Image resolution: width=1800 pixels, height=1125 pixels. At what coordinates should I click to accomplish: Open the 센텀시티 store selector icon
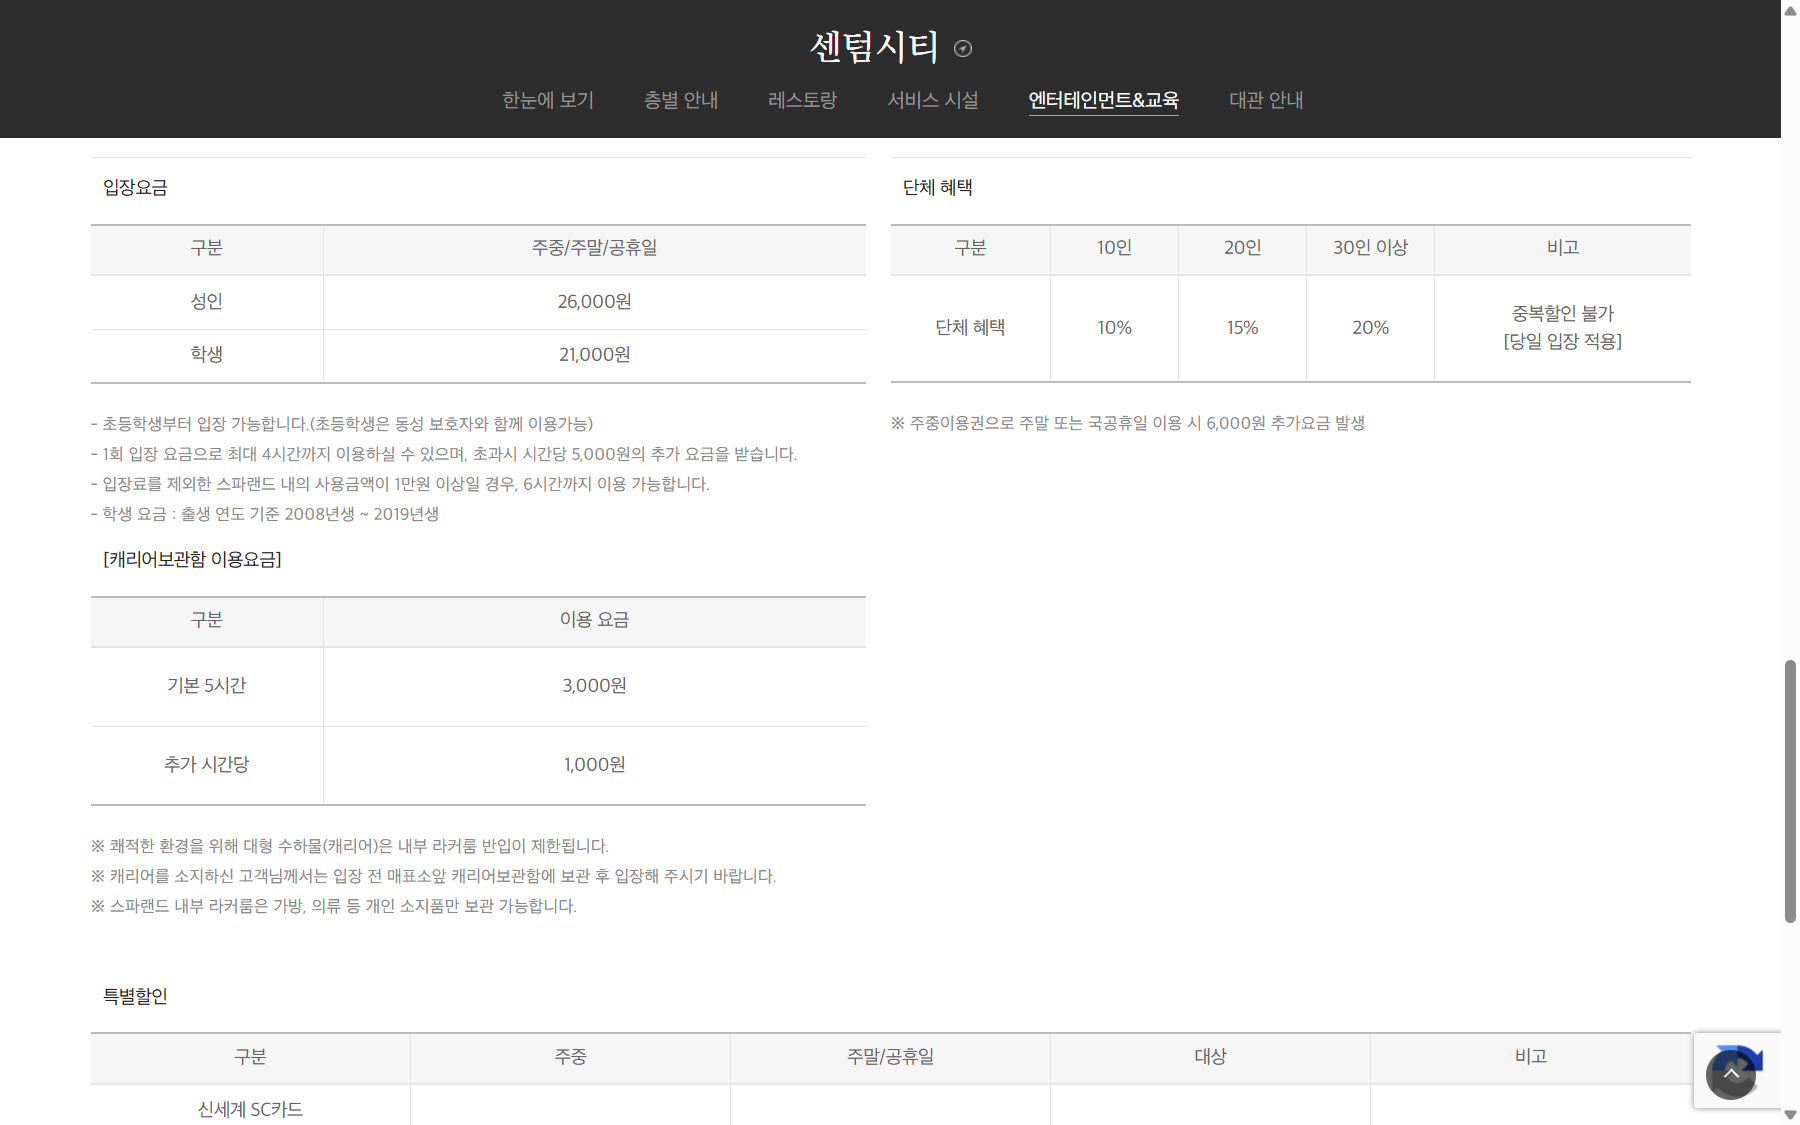point(963,48)
